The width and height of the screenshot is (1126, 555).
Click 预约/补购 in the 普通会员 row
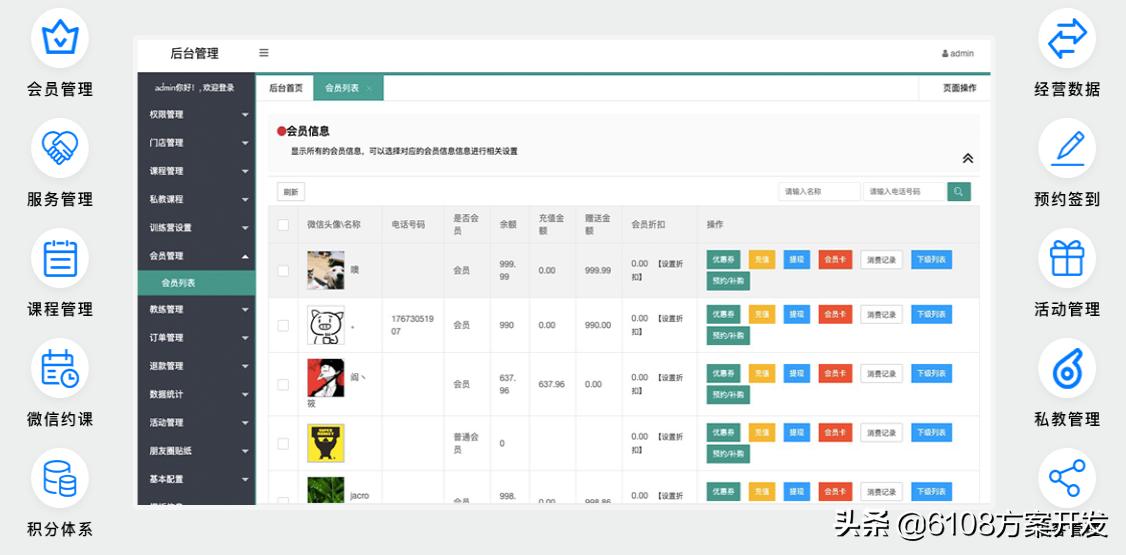pyautogui.click(x=728, y=454)
